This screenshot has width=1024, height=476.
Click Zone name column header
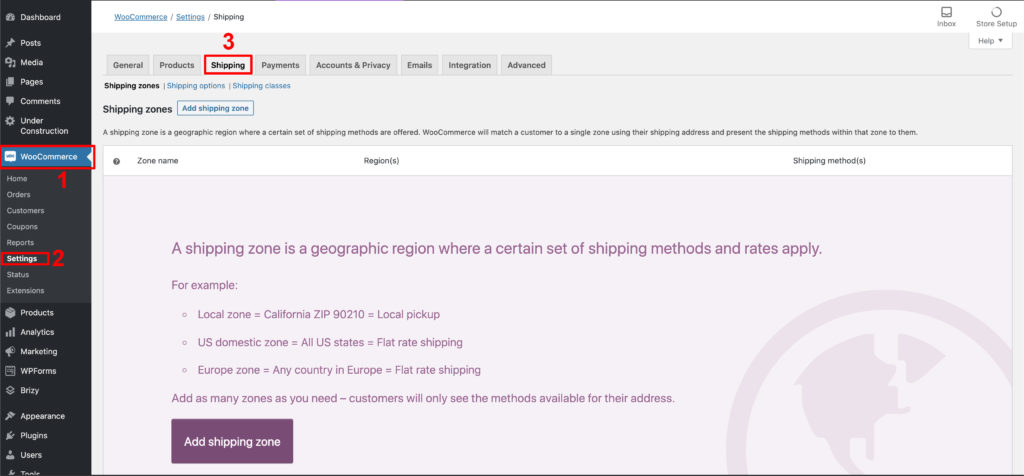(157, 161)
